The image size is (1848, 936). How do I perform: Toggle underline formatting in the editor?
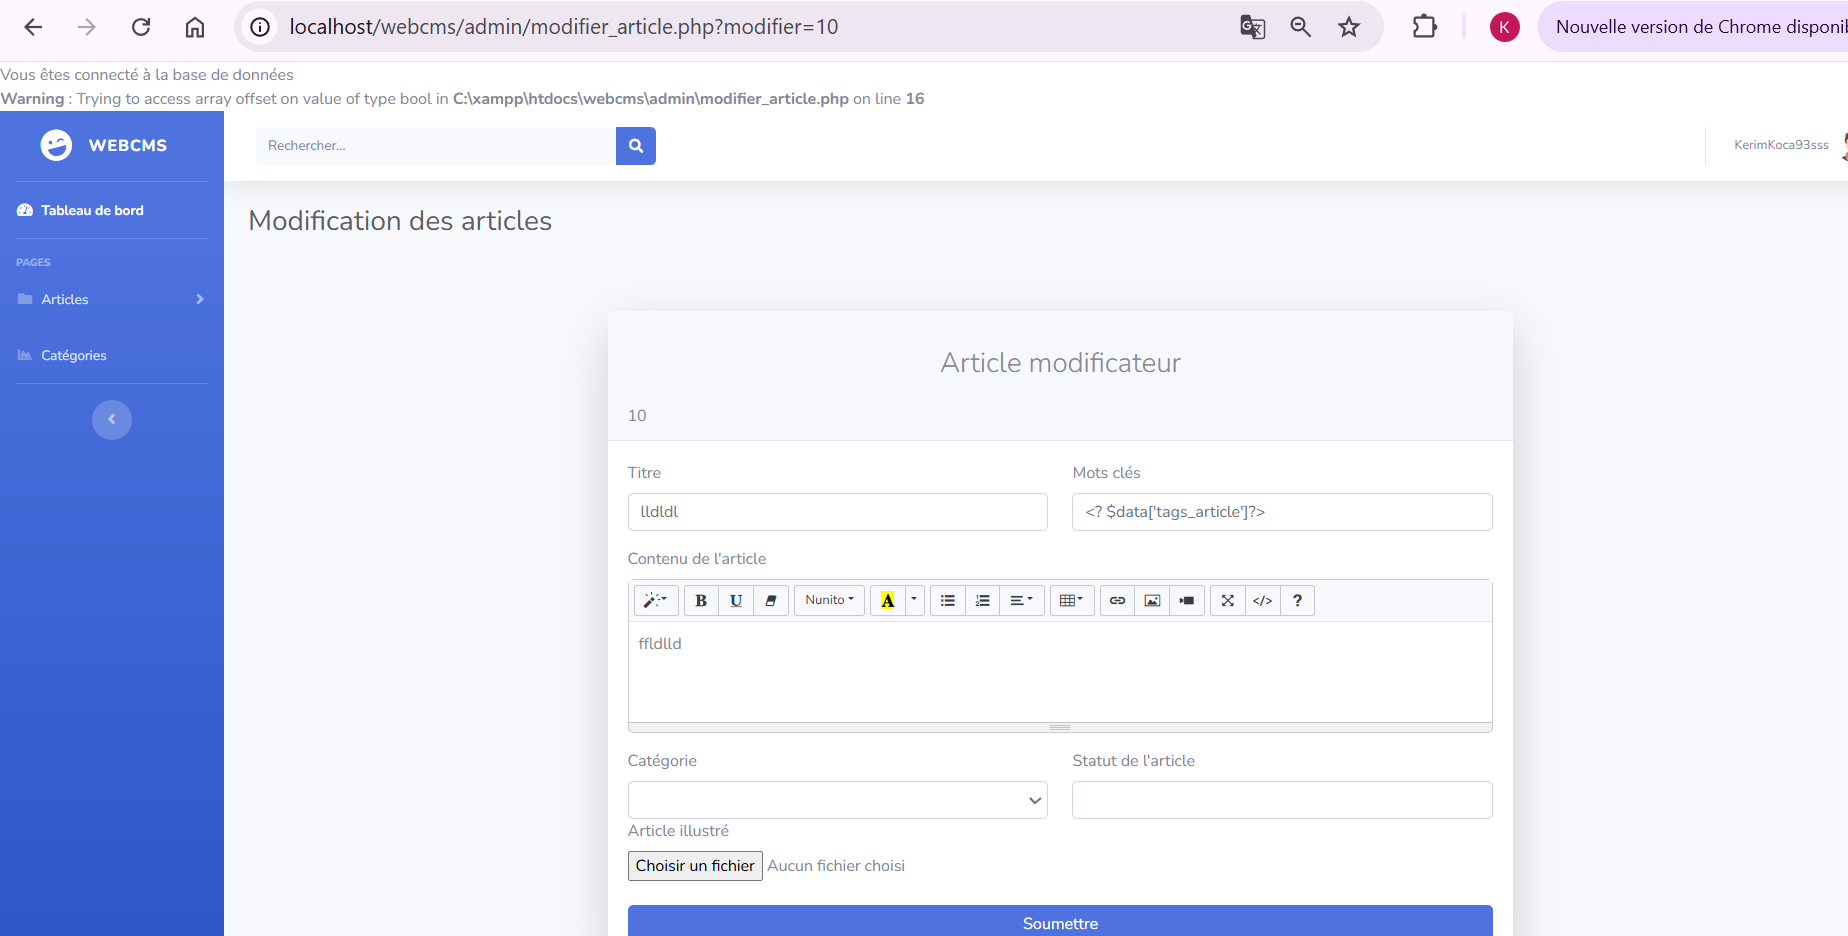pyautogui.click(x=736, y=601)
